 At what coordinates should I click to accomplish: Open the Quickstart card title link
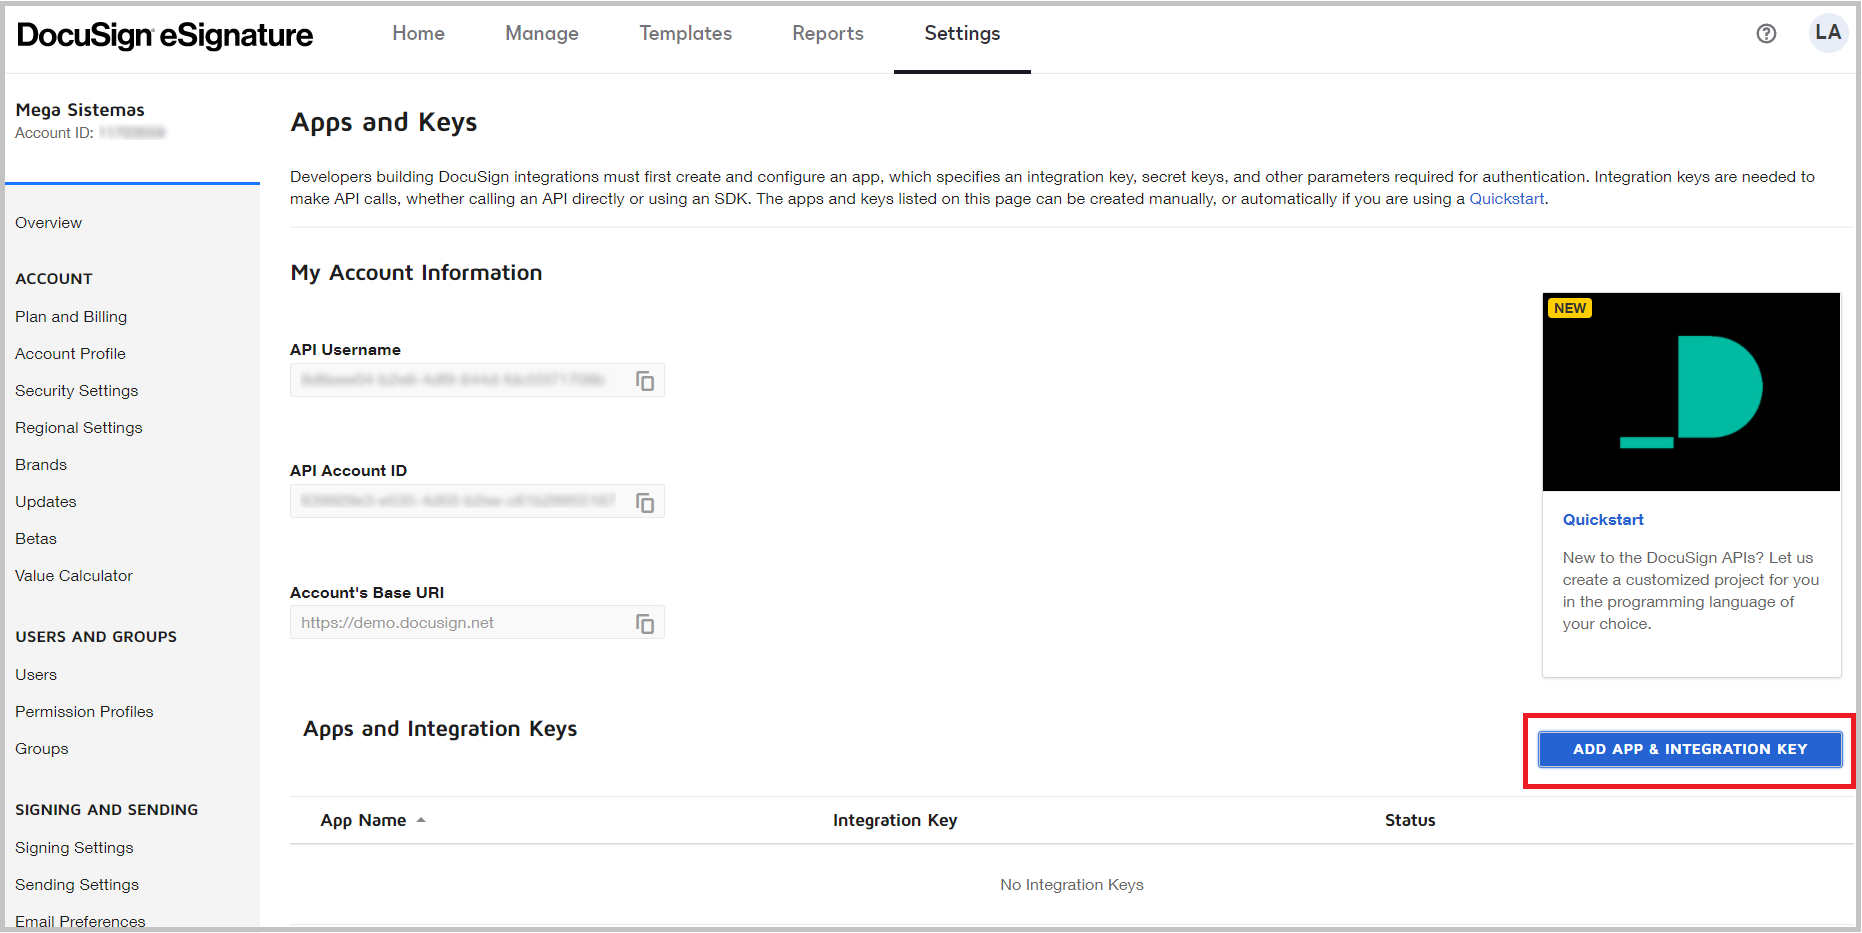tap(1603, 520)
